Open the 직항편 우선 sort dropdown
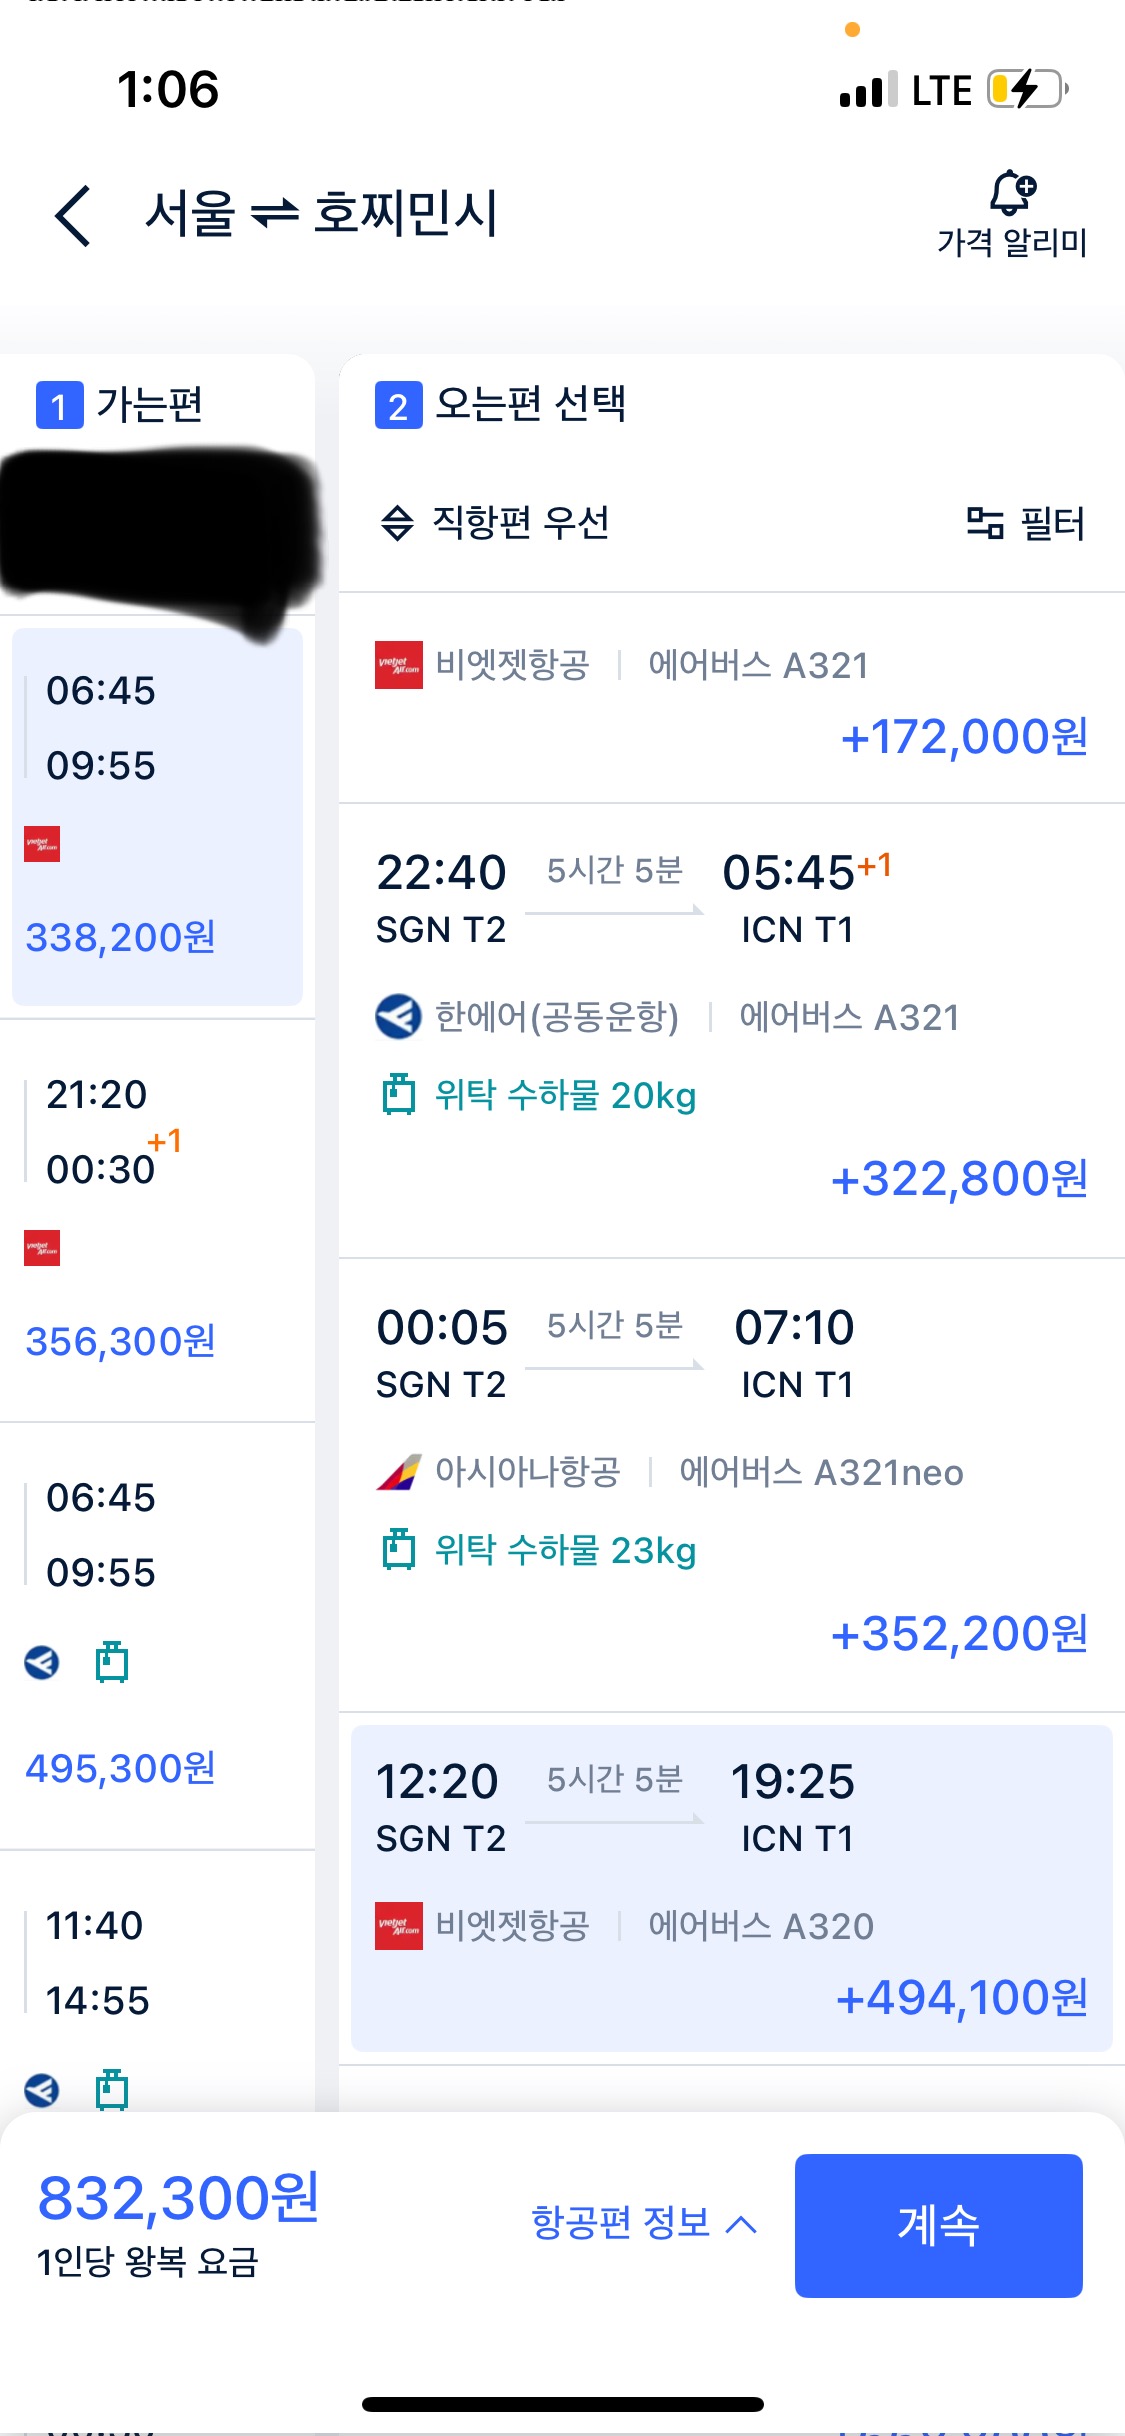 (x=496, y=522)
